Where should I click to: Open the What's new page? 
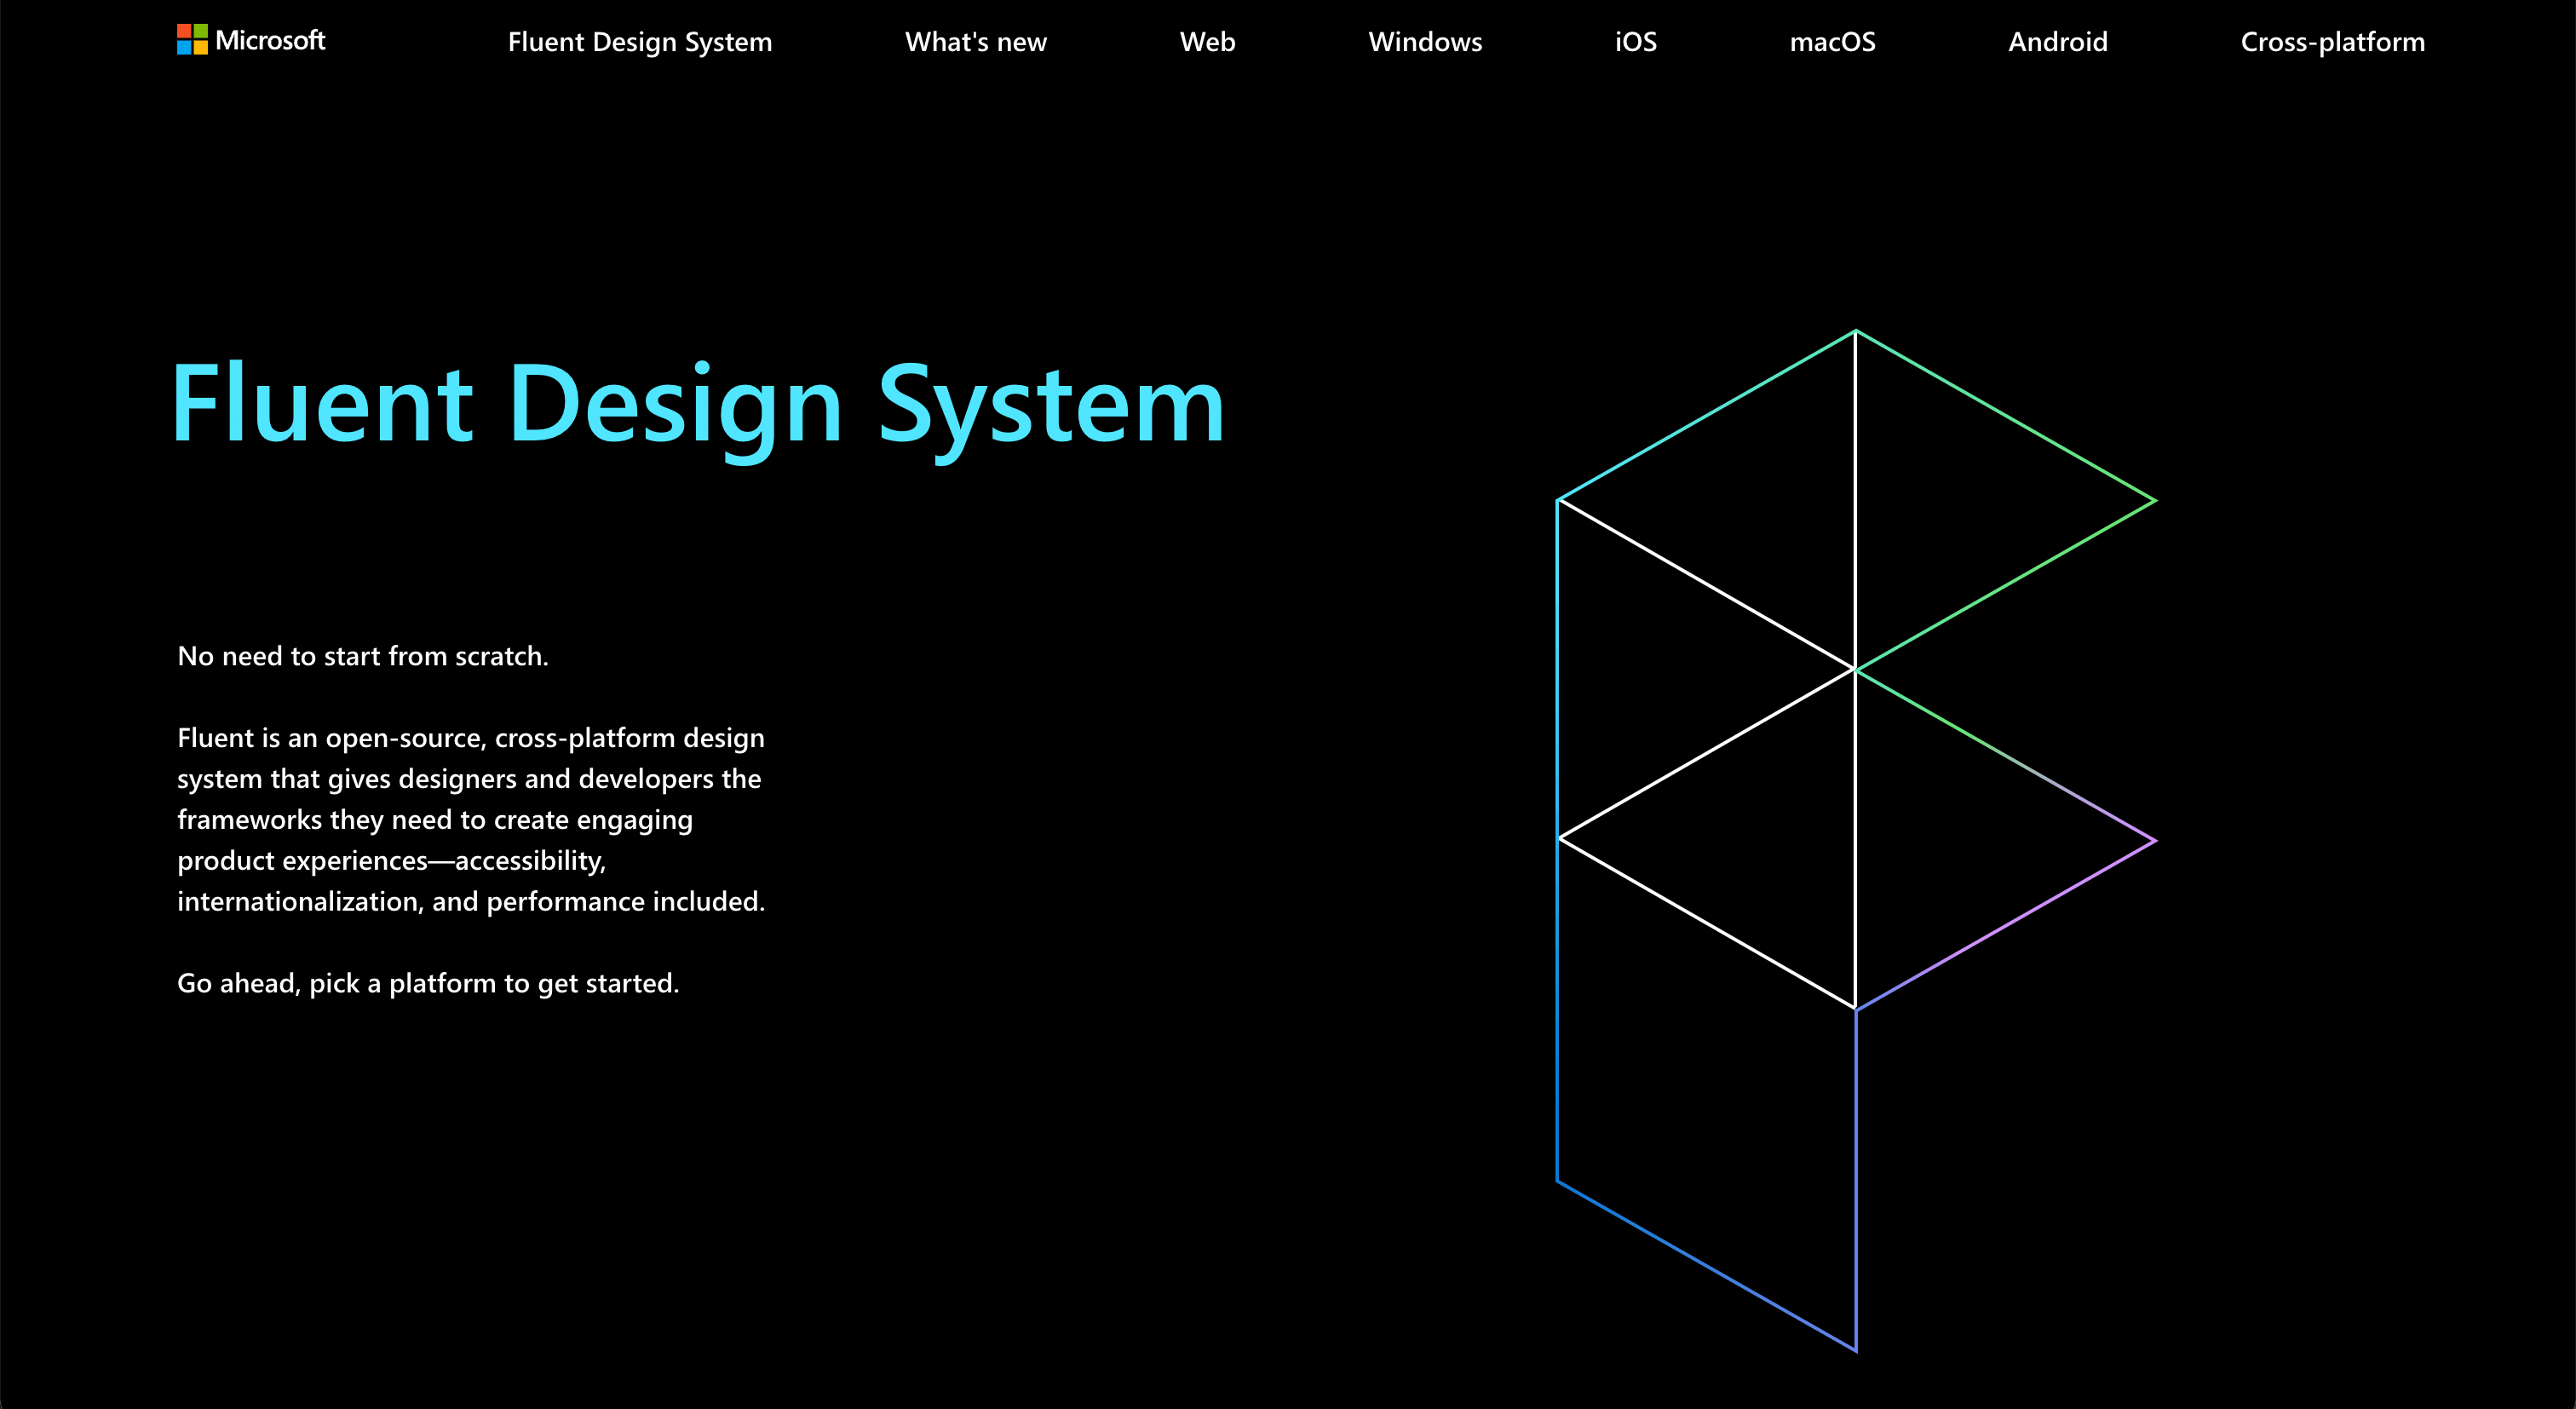975,42
